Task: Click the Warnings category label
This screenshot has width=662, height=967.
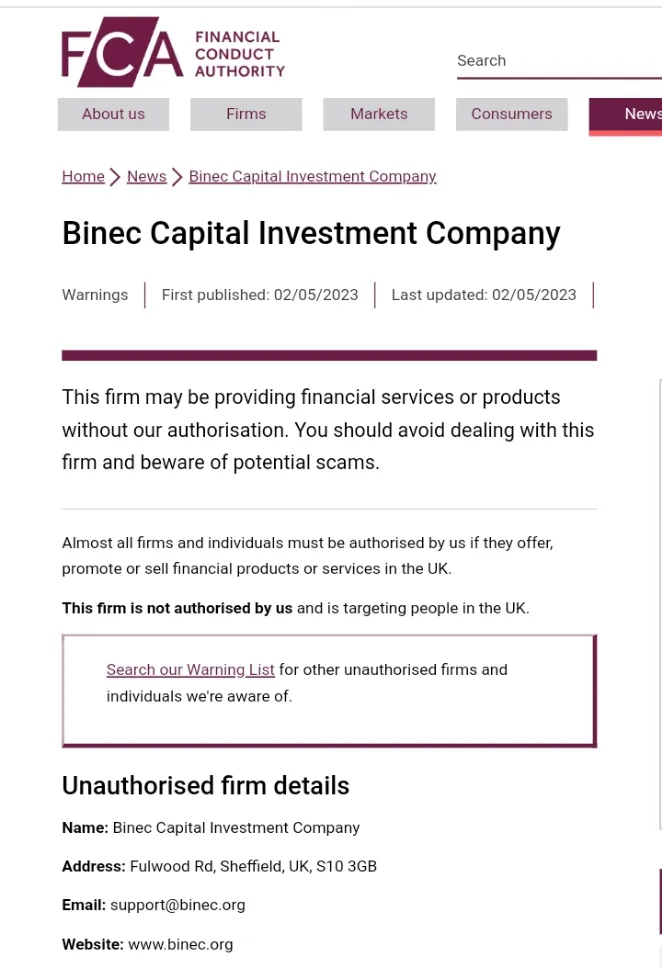Action: pos(95,295)
